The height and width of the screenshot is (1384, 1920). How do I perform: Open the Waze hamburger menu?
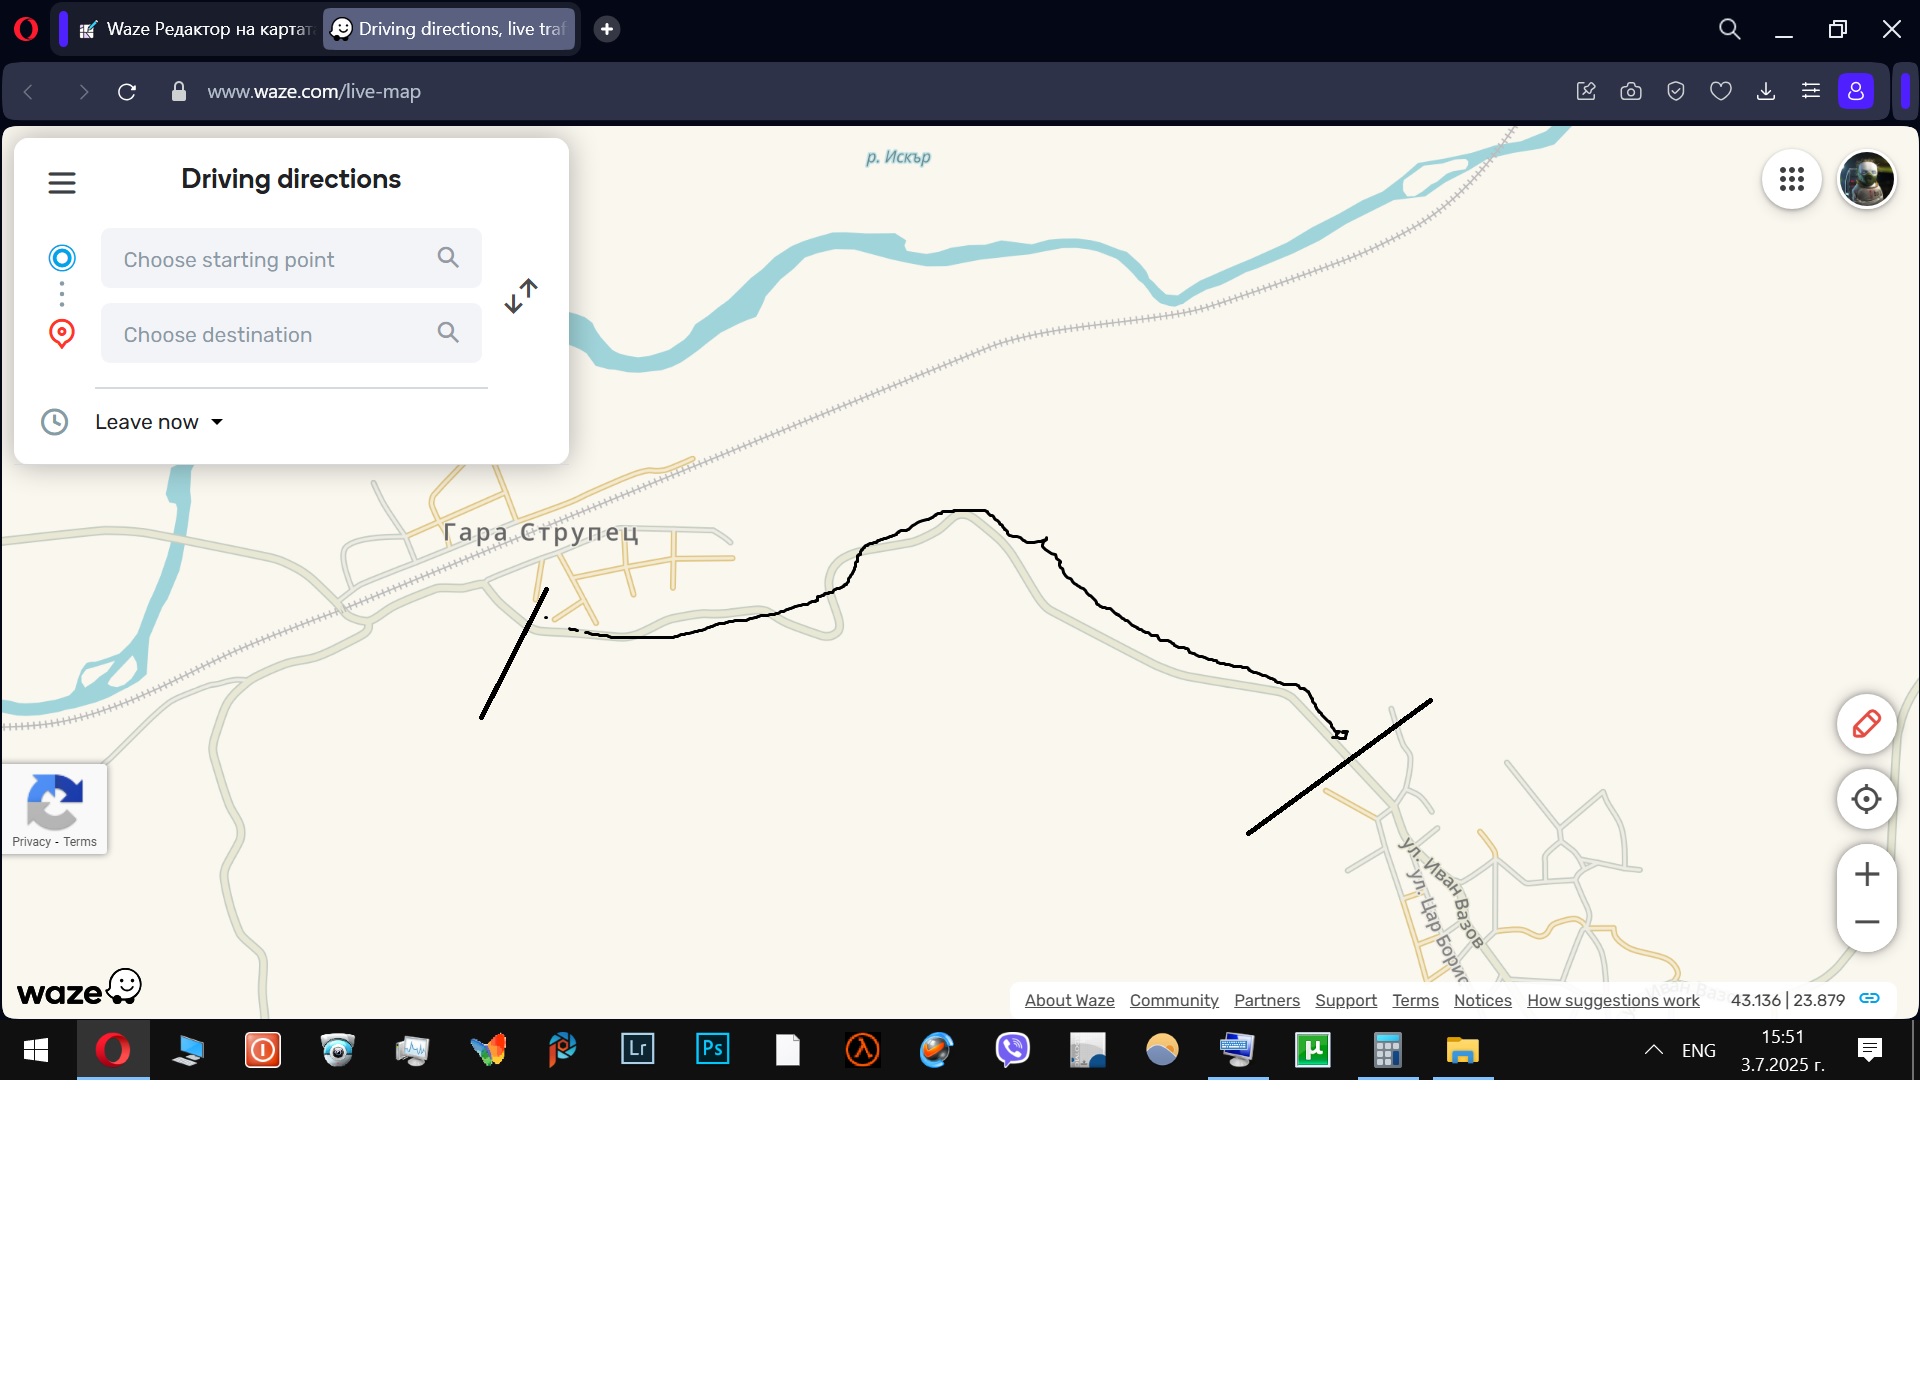click(62, 183)
